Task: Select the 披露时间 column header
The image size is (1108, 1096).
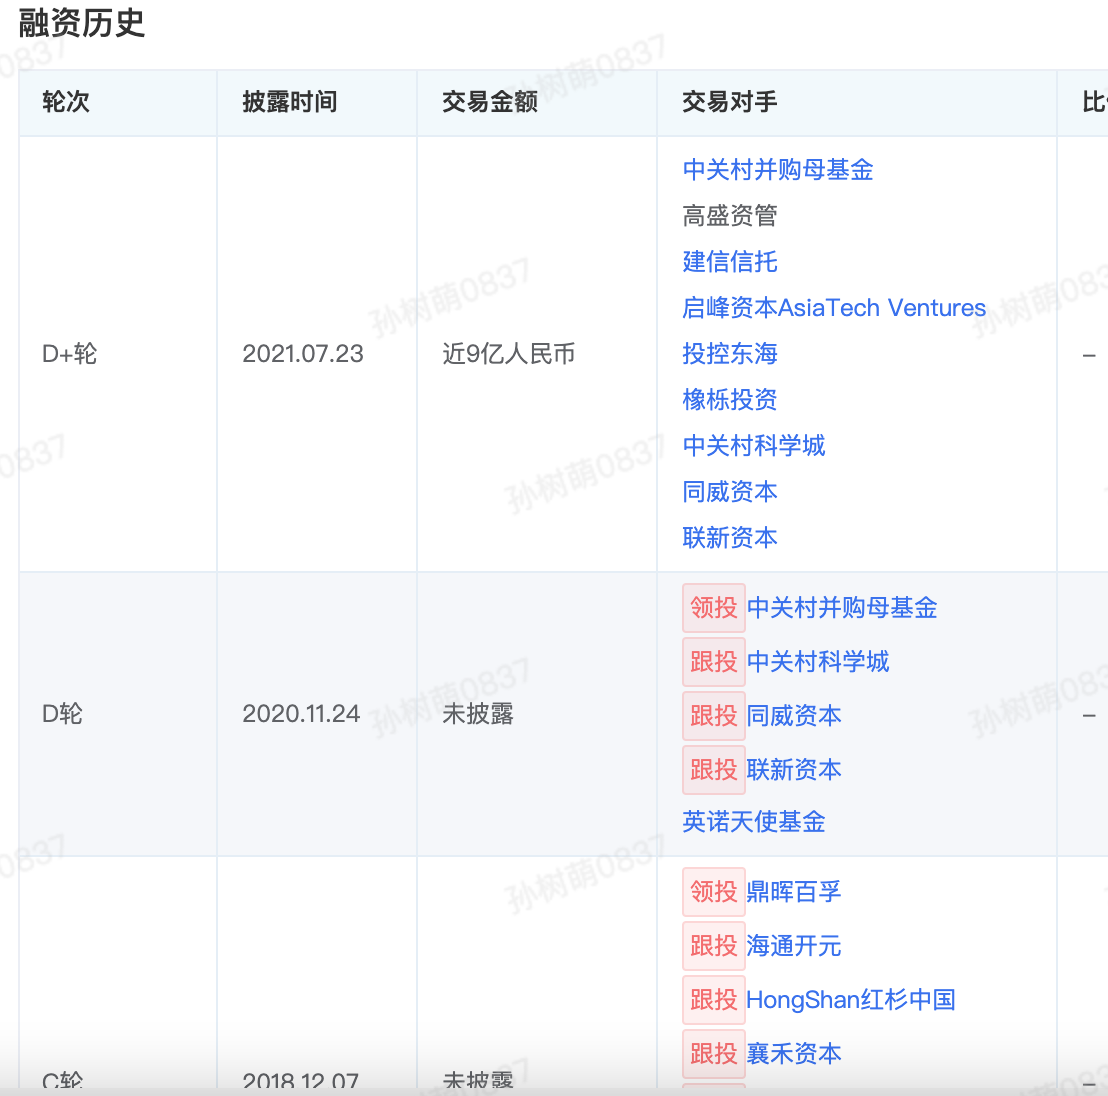Action: 289,102
